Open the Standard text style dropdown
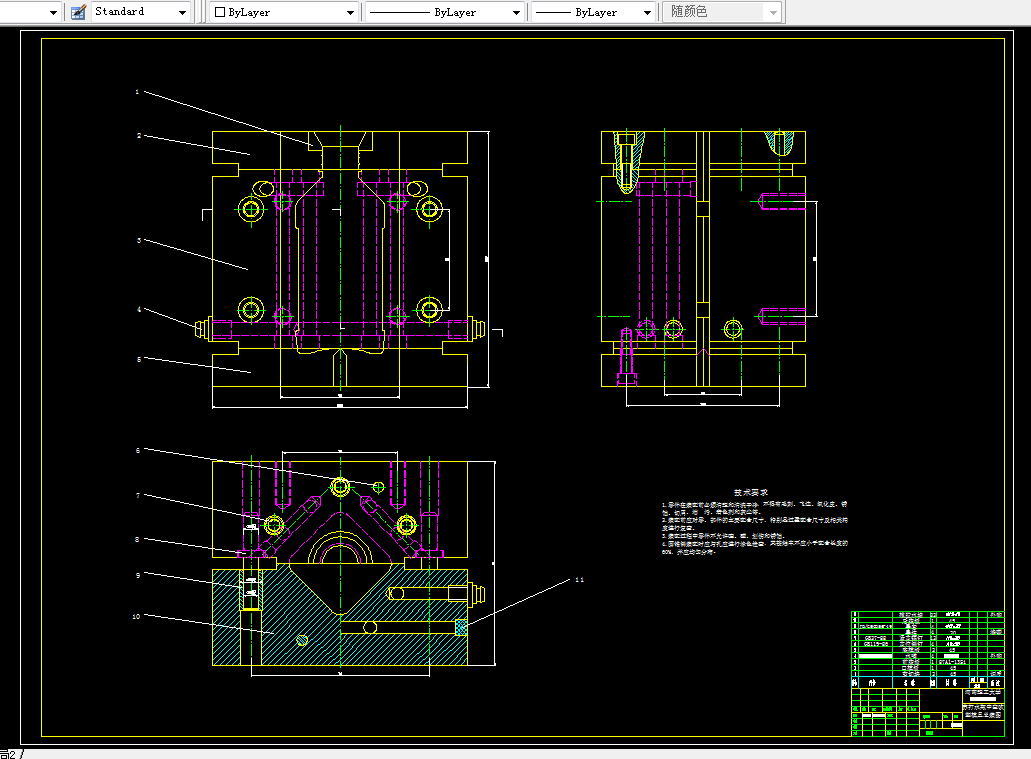The height and width of the screenshot is (759, 1031). coord(140,12)
